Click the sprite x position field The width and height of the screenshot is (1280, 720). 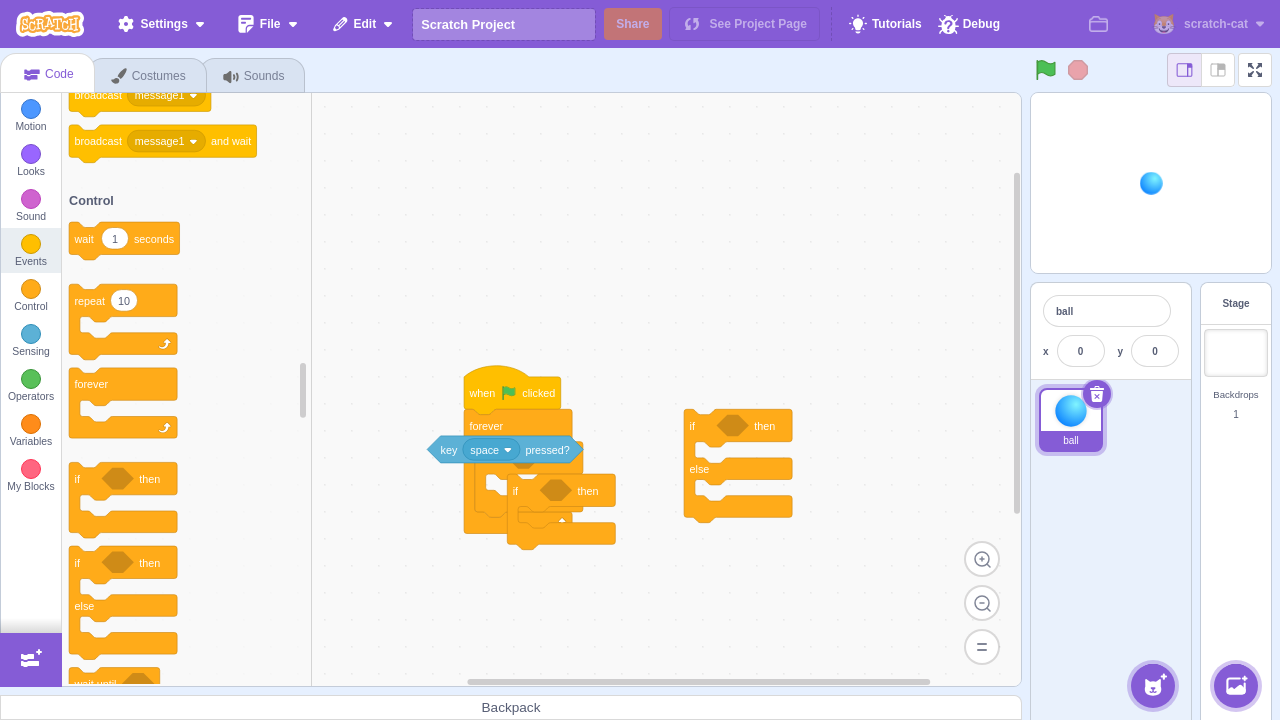point(1081,351)
